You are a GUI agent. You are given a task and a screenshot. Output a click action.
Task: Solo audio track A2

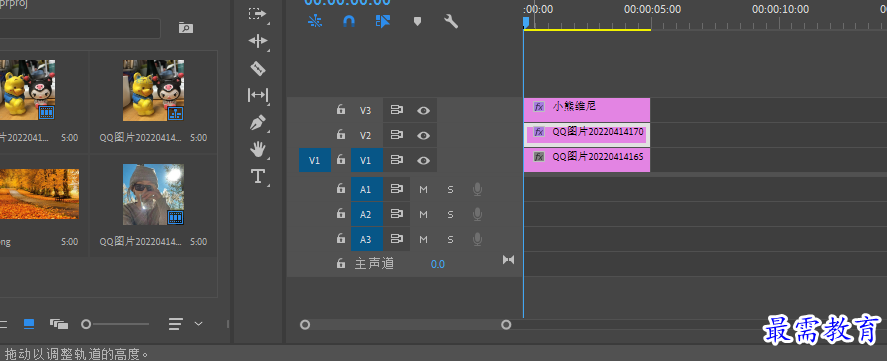tap(450, 214)
